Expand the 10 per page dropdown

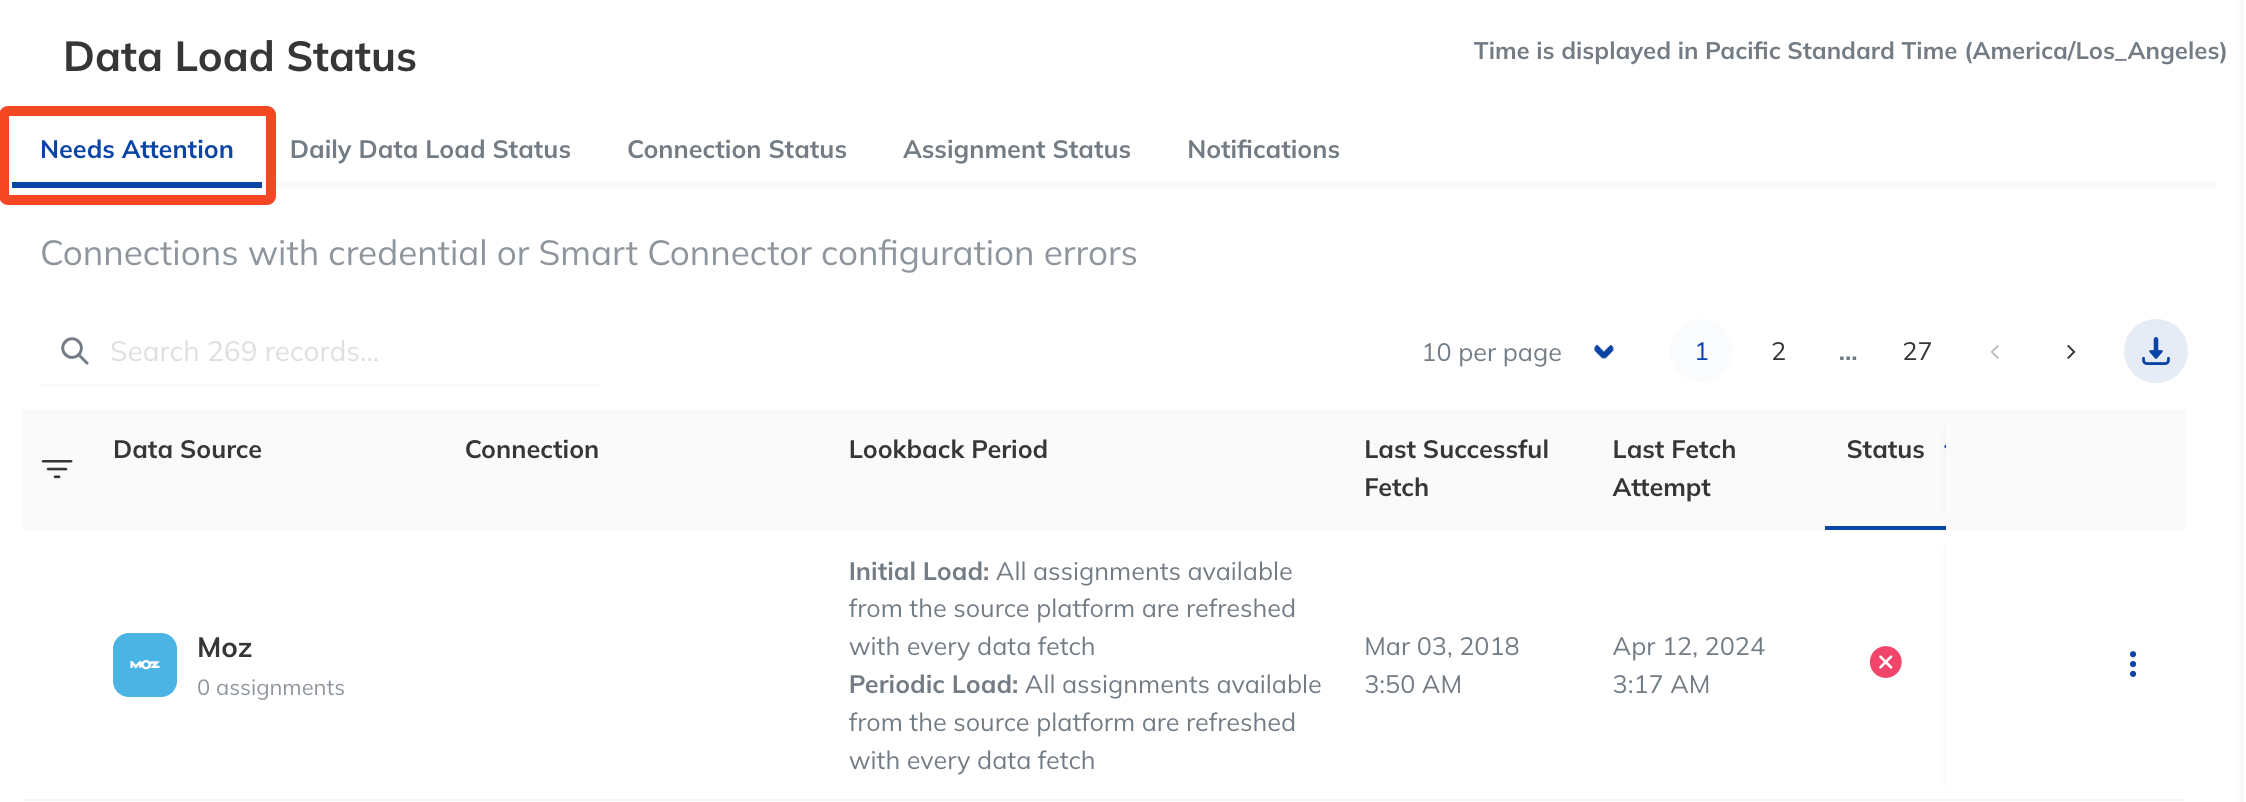coord(1517,352)
